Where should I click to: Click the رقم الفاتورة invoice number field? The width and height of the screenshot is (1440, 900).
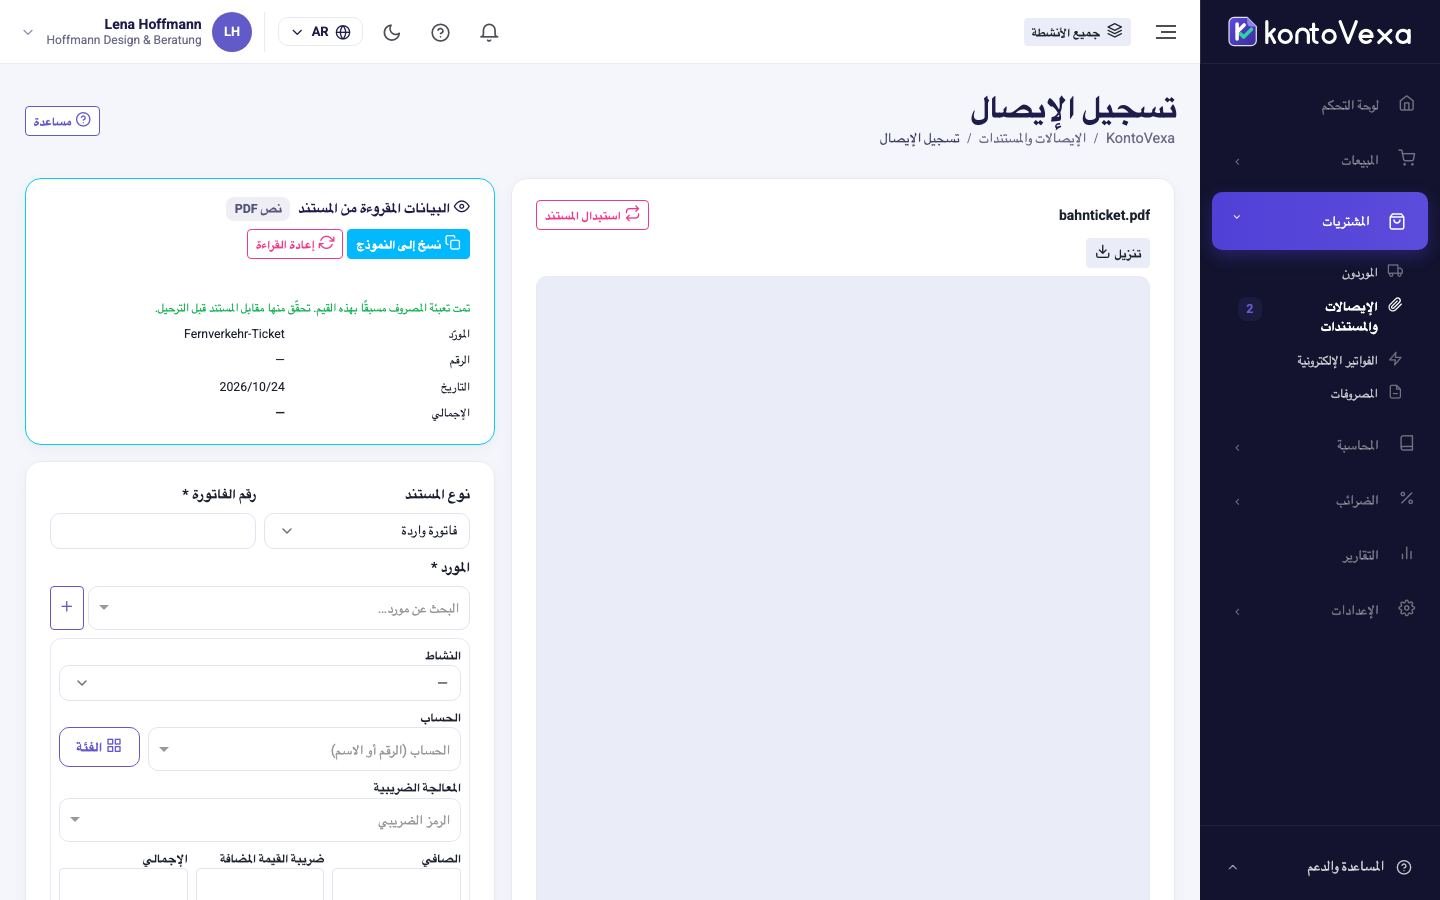[x=153, y=531]
